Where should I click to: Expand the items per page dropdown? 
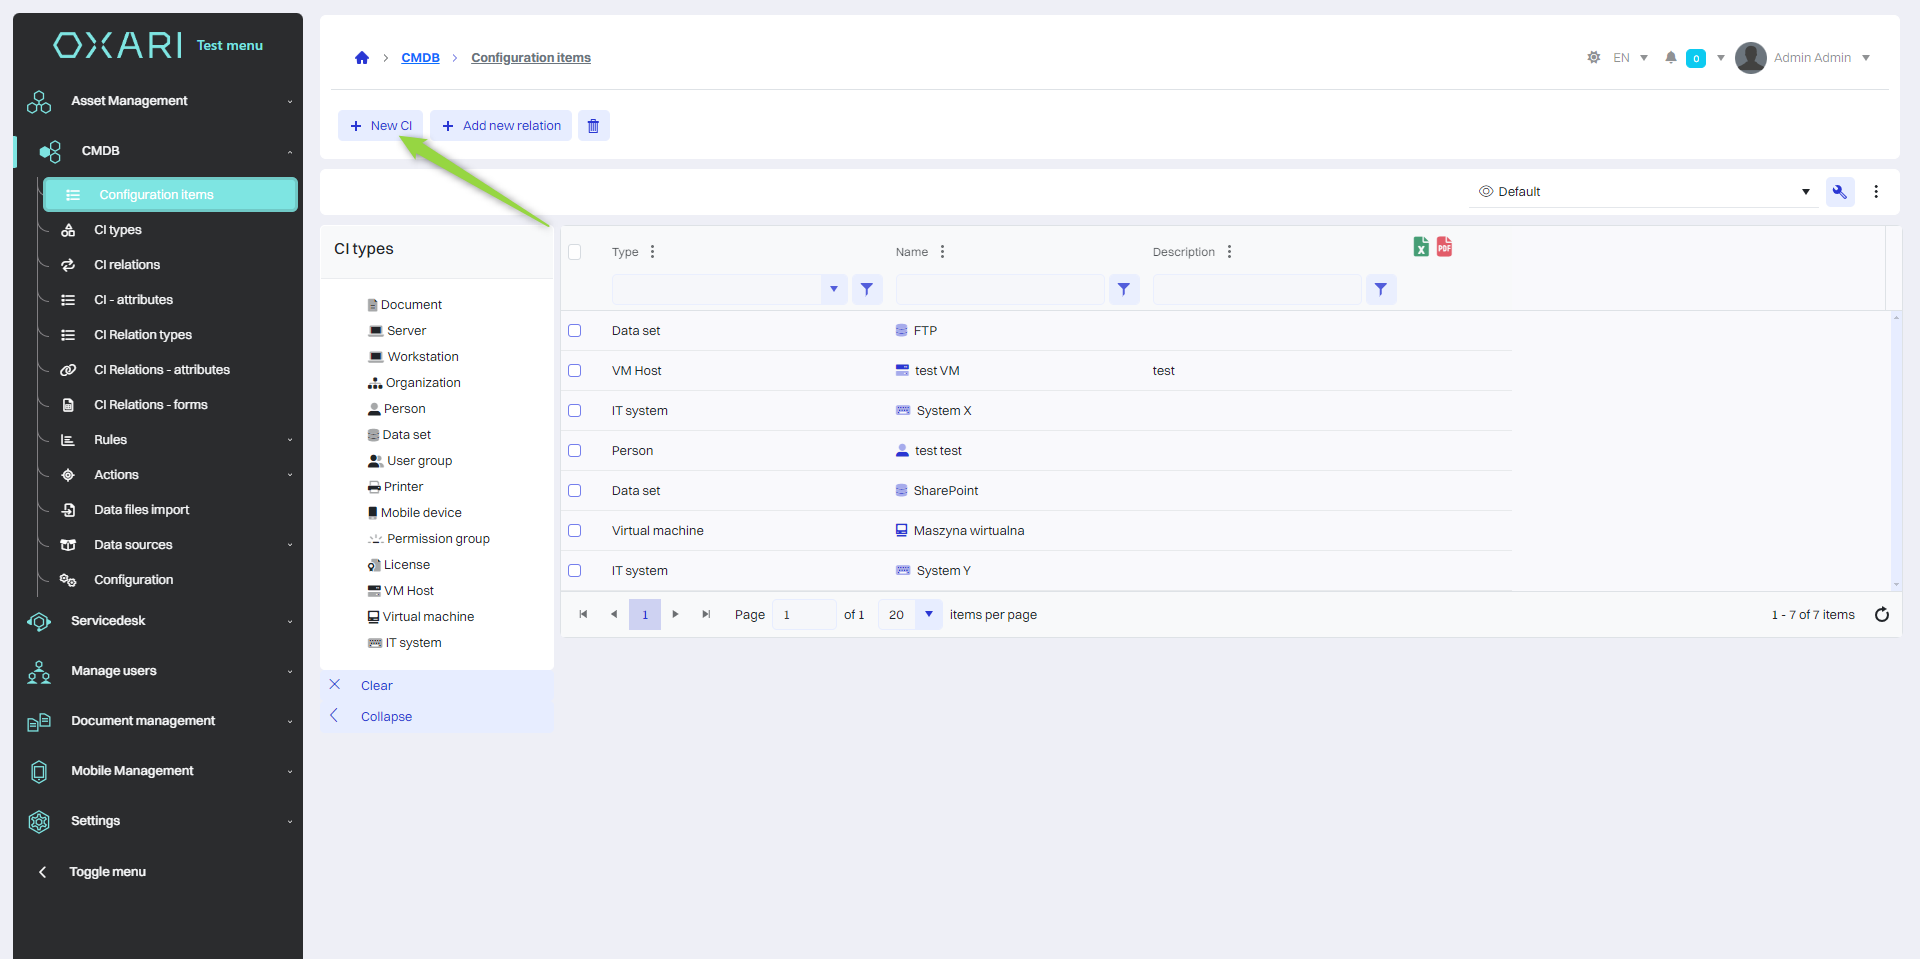[x=928, y=615]
